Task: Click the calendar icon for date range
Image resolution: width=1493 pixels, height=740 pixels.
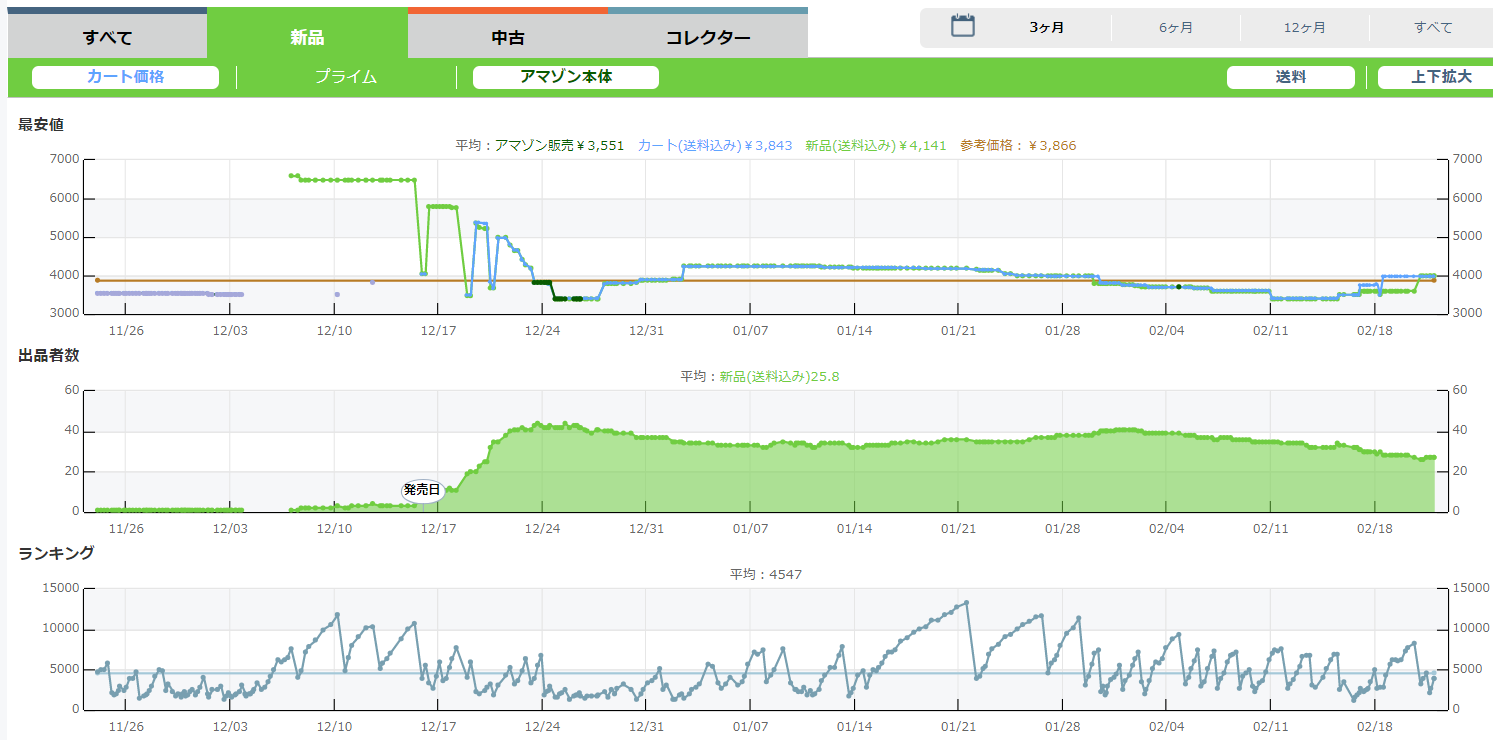Action: point(962,27)
